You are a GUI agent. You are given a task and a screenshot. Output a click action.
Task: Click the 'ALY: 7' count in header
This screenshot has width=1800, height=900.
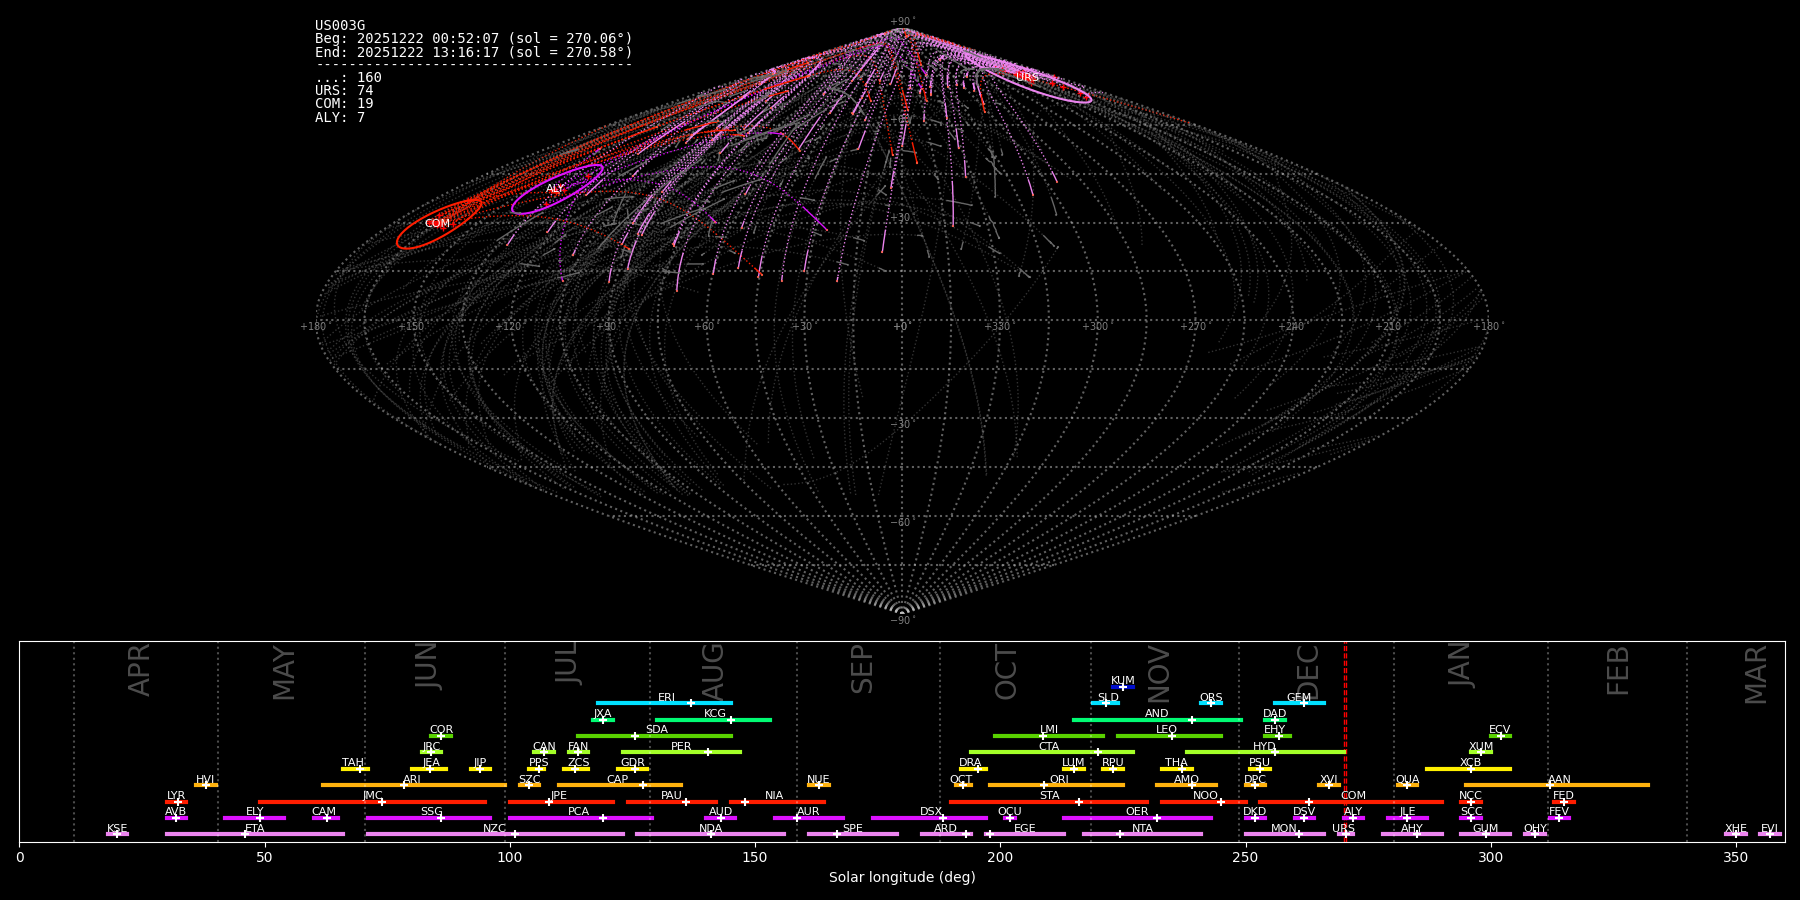[x=340, y=118]
